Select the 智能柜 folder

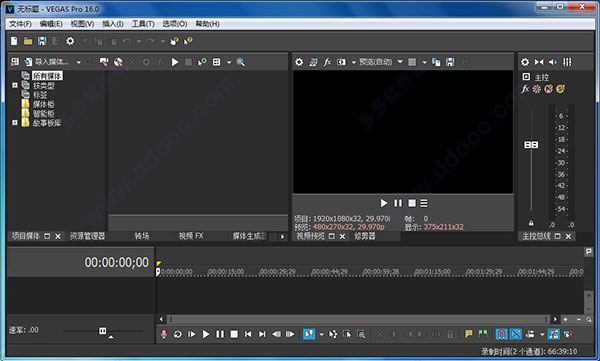(43, 114)
